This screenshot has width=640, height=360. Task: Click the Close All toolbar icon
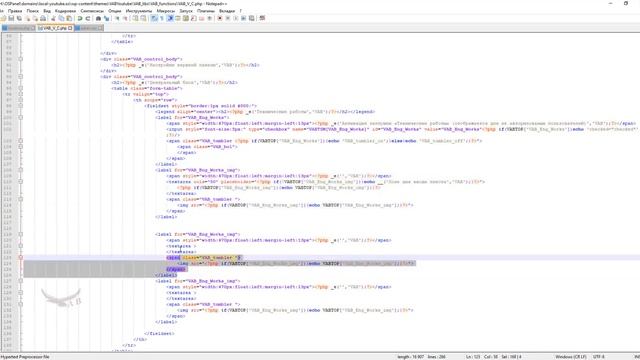35,18
